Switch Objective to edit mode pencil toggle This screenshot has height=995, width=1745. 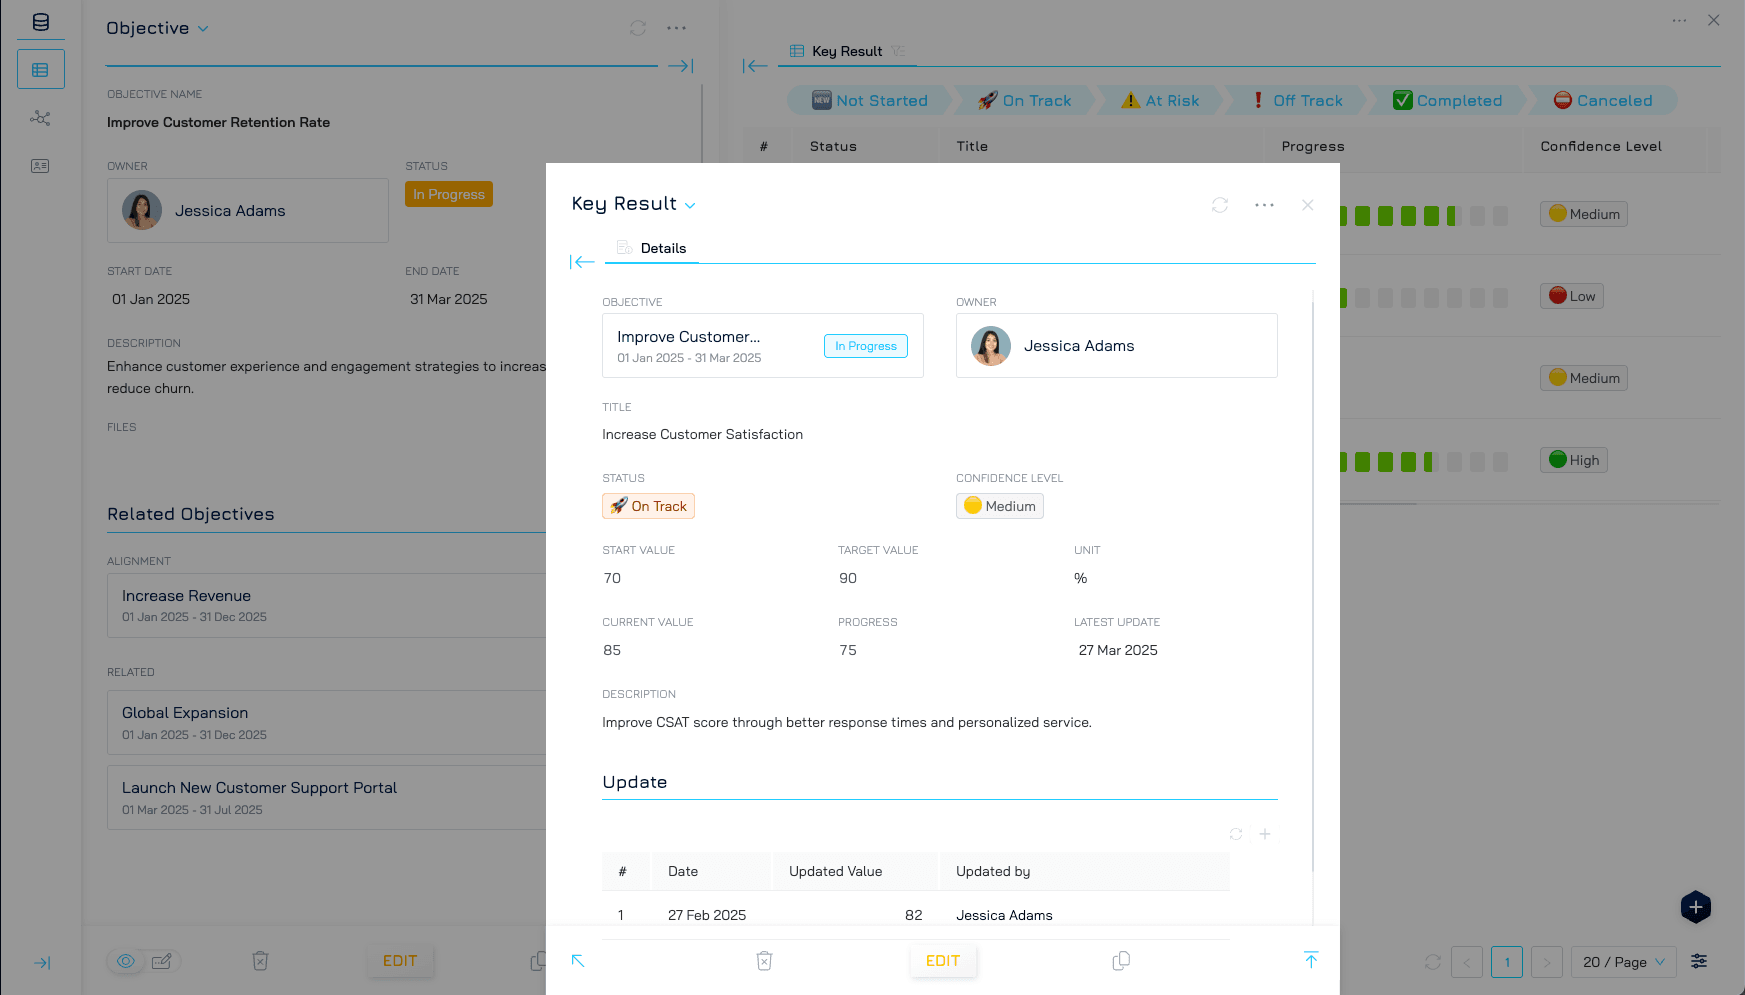[161, 961]
